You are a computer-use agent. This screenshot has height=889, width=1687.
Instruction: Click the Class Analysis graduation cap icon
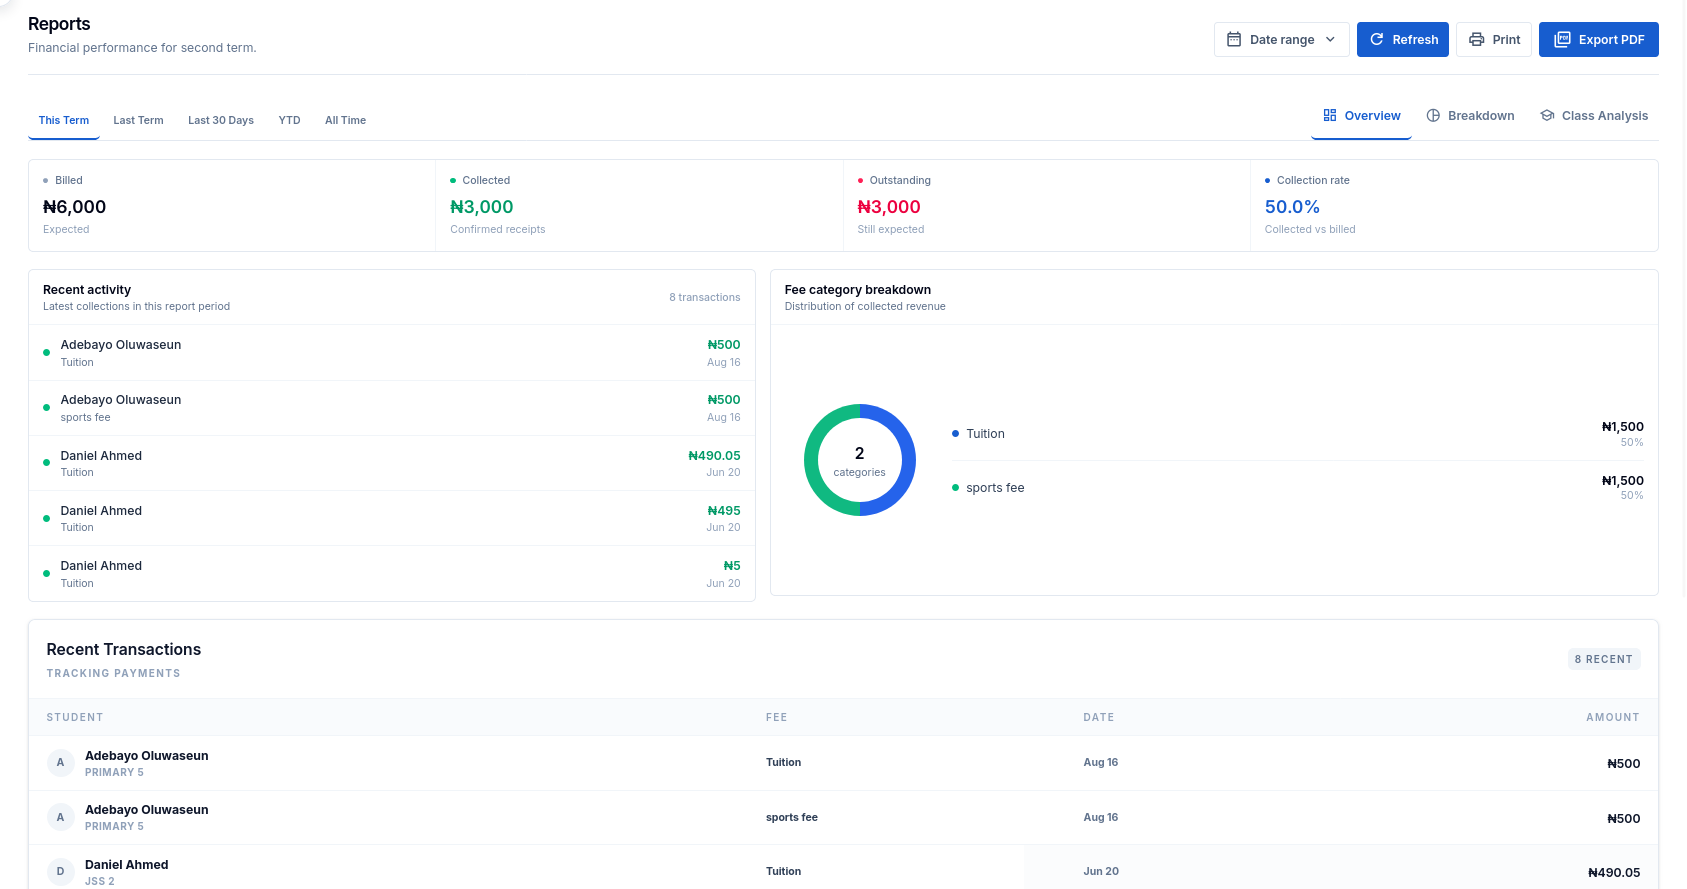(1547, 116)
